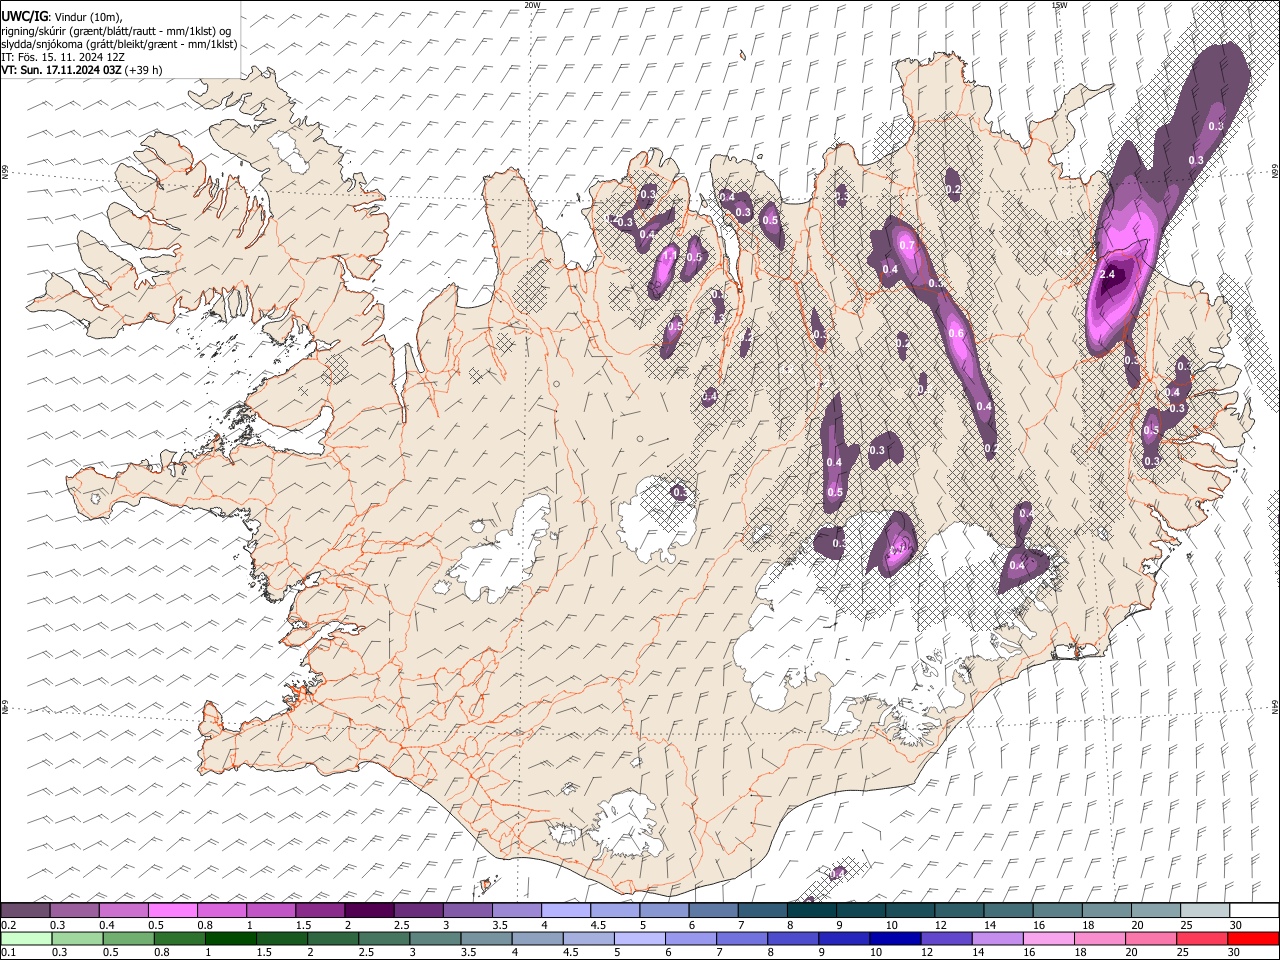Select the darkest green 1 rain-scale swatch

(231, 938)
